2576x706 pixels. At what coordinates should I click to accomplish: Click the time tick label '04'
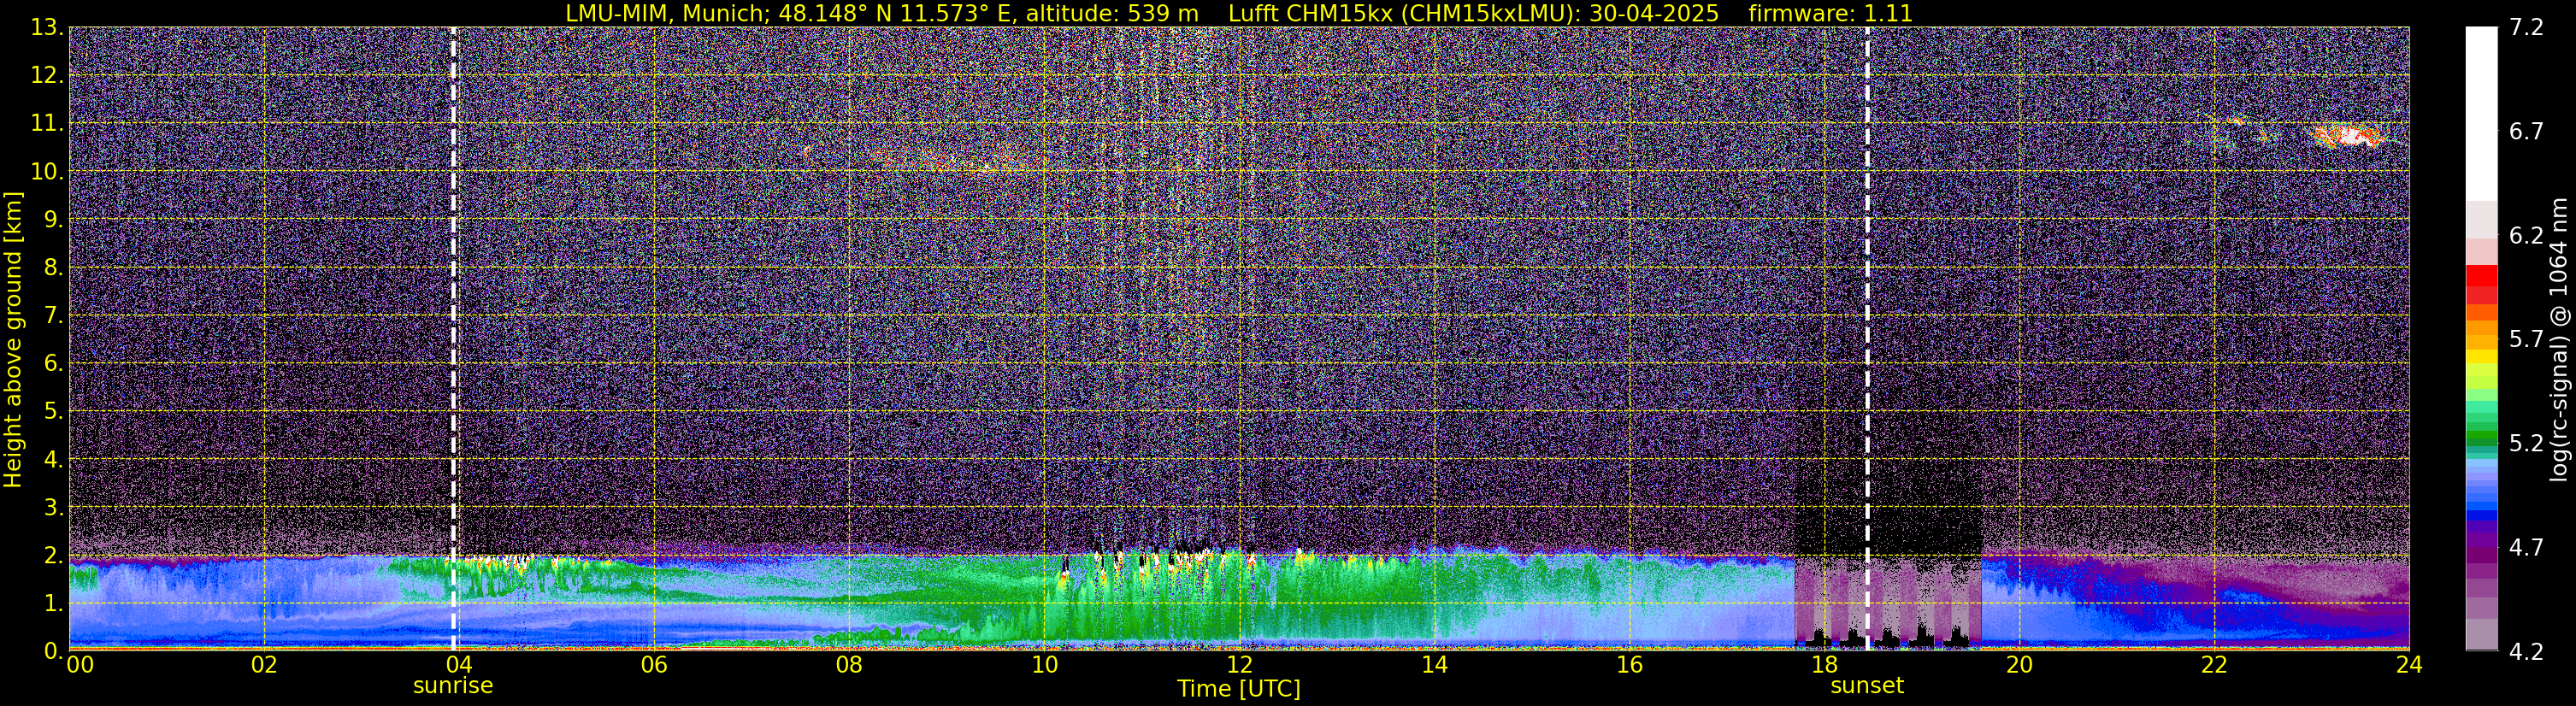459,665
